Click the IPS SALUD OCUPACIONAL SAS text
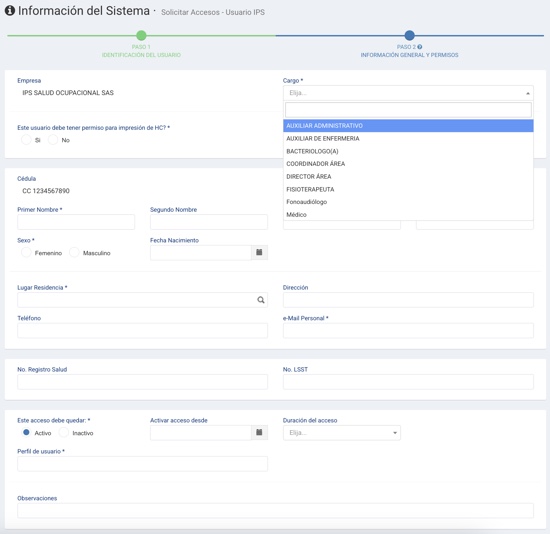The width and height of the screenshot is (550, 534). coord(68,93)
